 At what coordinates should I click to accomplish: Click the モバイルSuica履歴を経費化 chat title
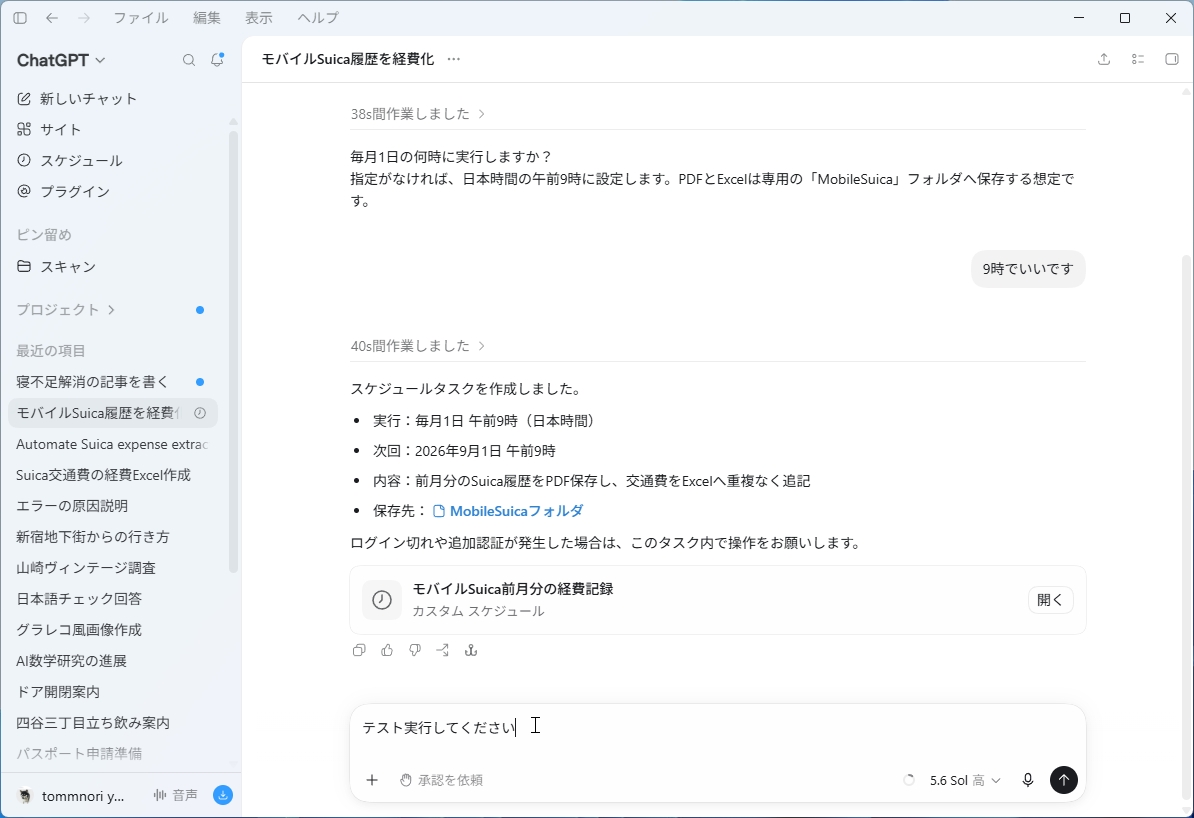click(347, 59)
